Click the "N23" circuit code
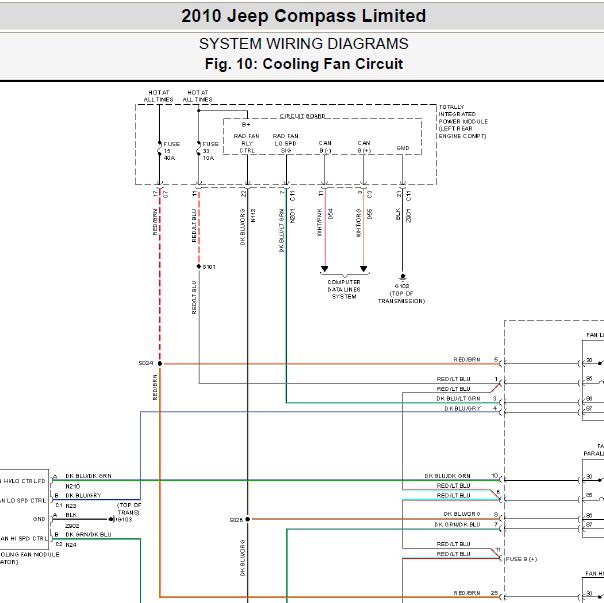 tap(71, 506)
